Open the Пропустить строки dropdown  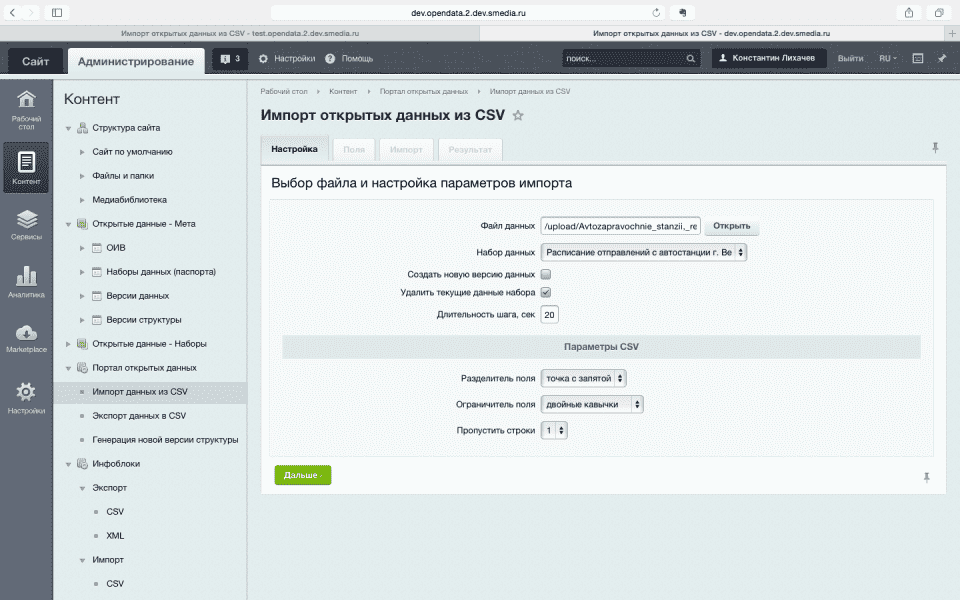point(554,430)
